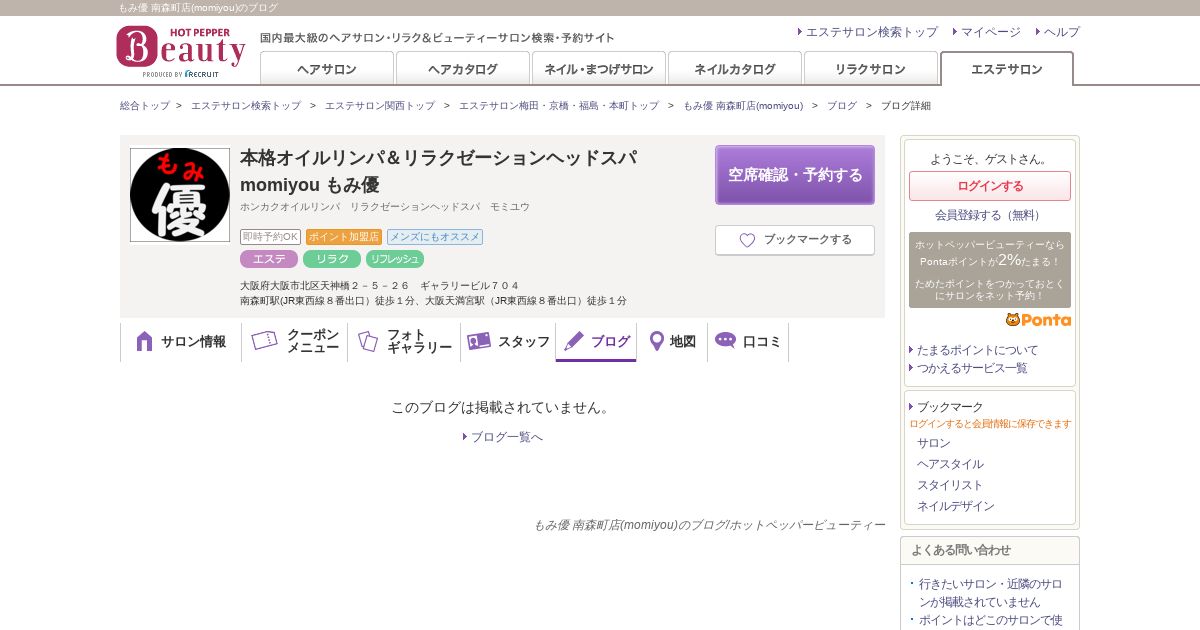This screenshot has height=630, width=1200.
Task: Go to 総合トップ breadcrumb
Action: click(x=145, y=106)
